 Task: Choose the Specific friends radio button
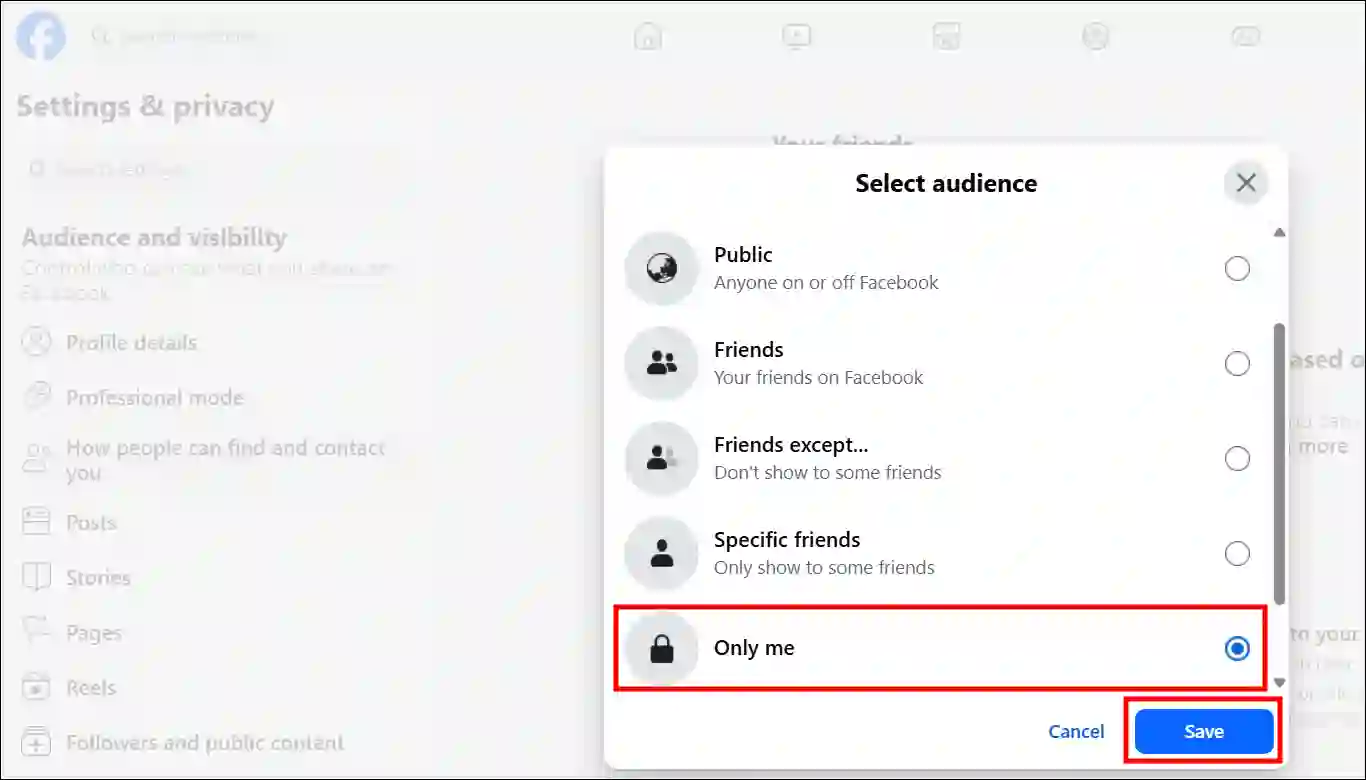[1237, 554]
